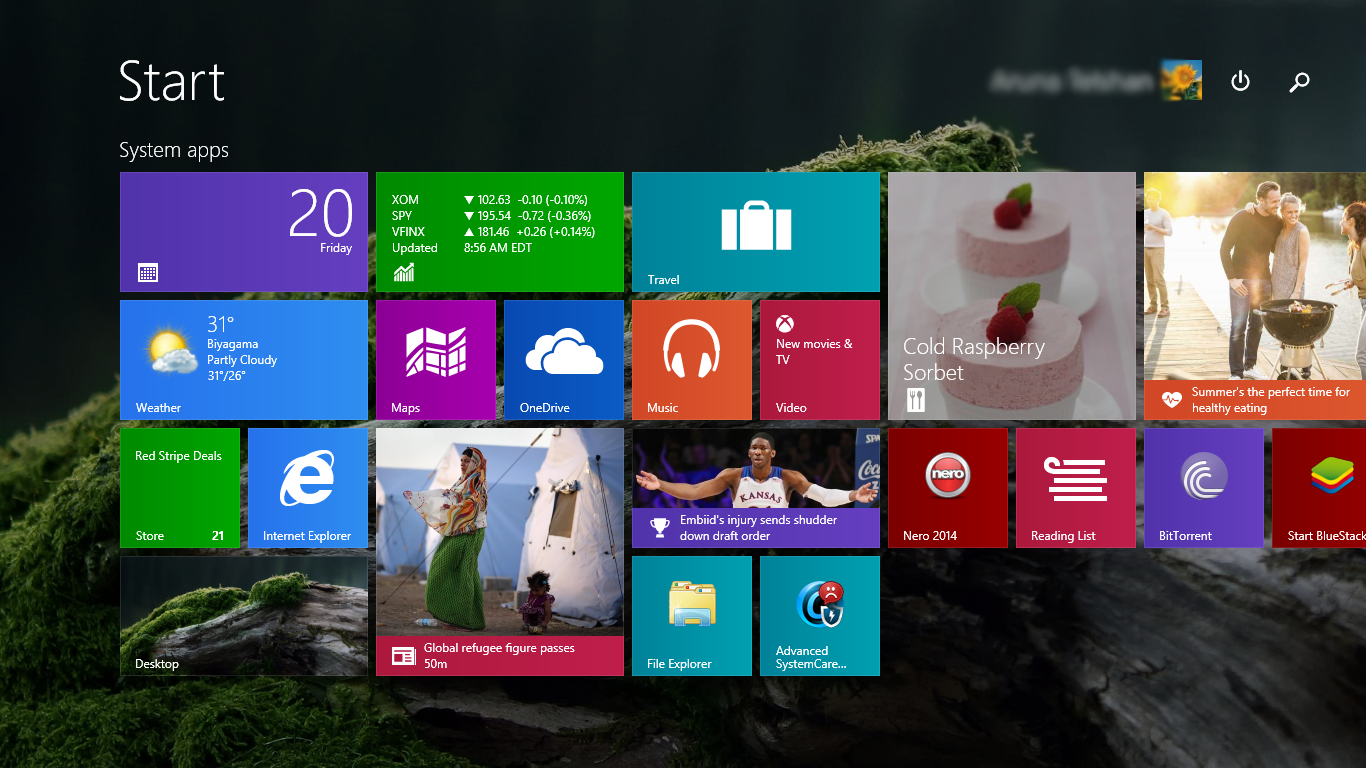This screenshot has height=768, width=1366.
Task: Click the Store update count 21
Action: [x=218, y=536]
